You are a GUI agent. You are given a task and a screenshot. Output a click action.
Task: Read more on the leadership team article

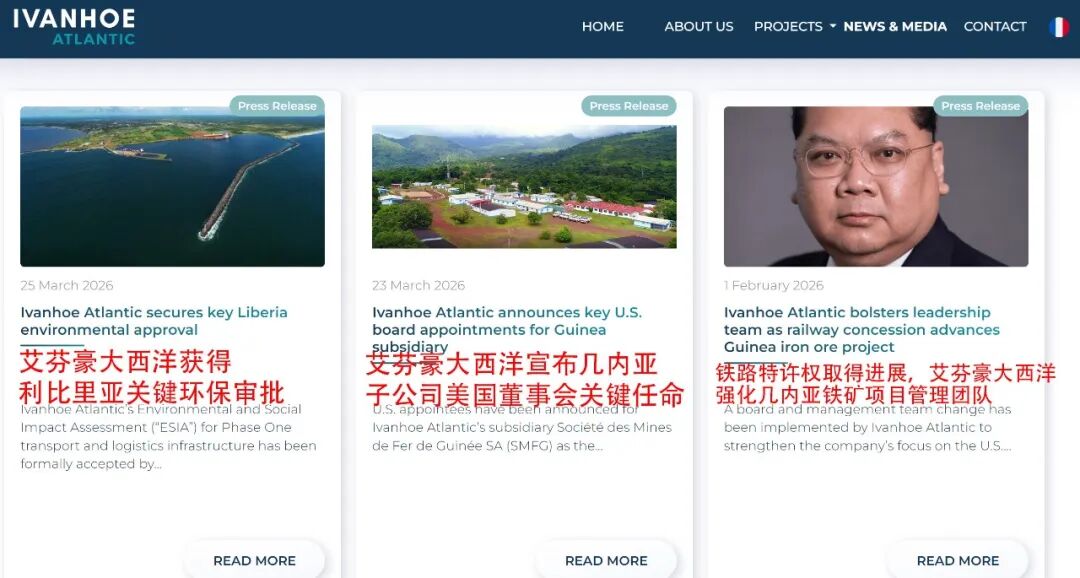coord(957,560)
